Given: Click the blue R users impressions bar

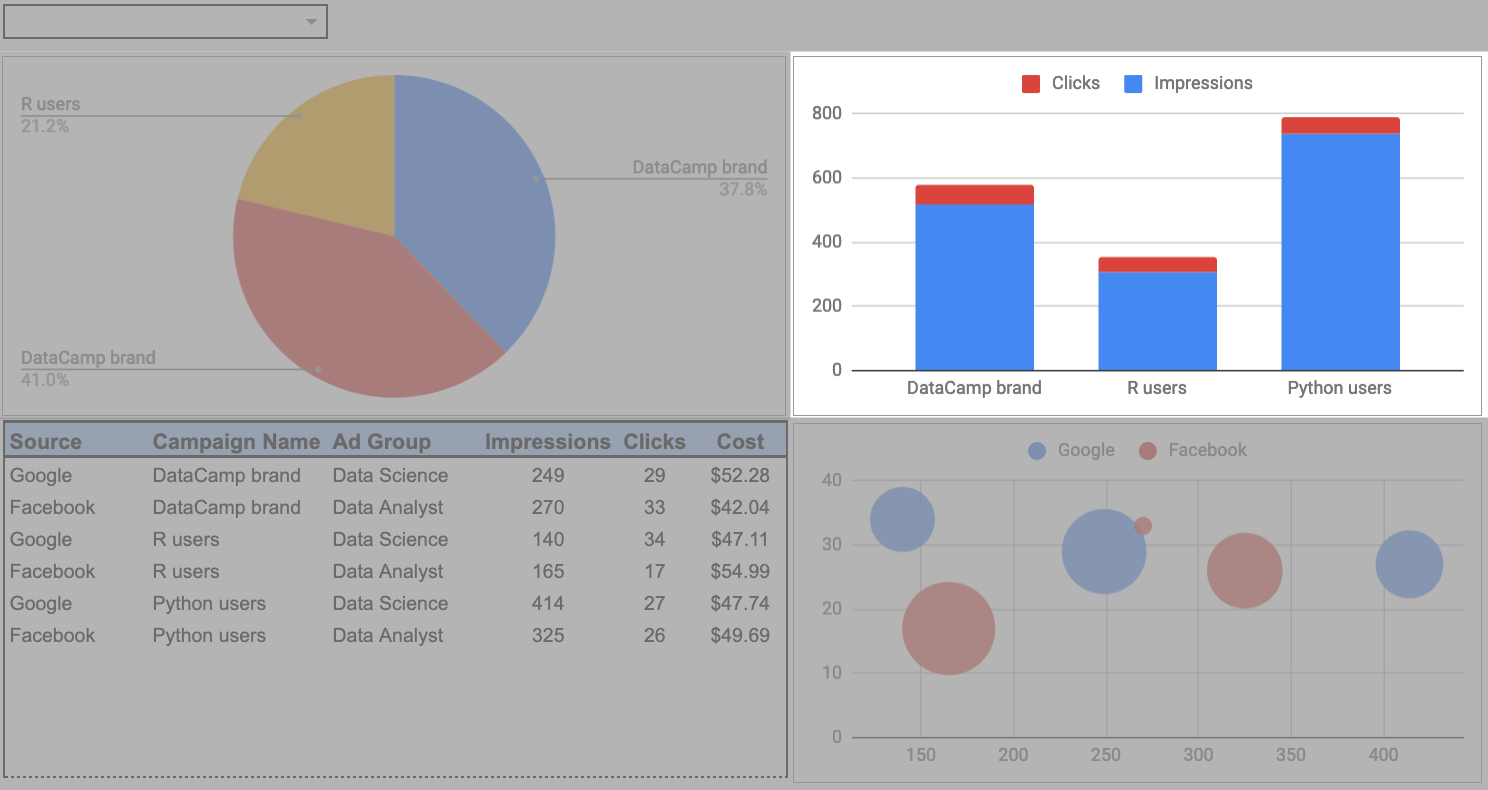Looking at the screenshot, I should point(1158,321).
